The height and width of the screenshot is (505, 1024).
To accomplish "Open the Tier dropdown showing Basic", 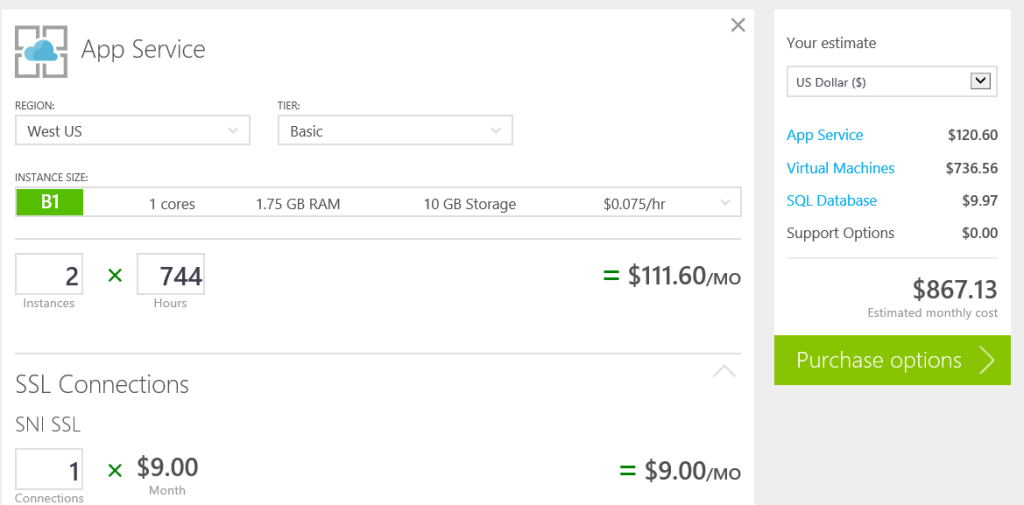I will point(395,131).
